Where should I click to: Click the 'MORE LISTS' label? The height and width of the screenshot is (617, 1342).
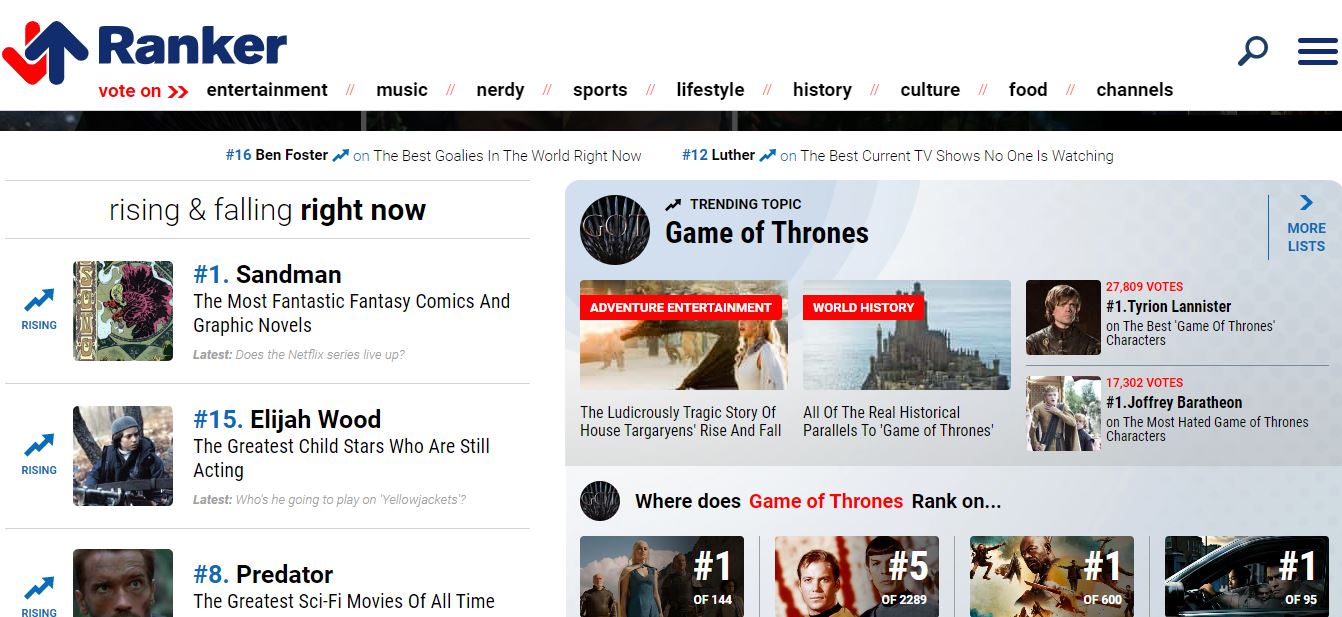pyautogui.click(x=1306, y=237)
